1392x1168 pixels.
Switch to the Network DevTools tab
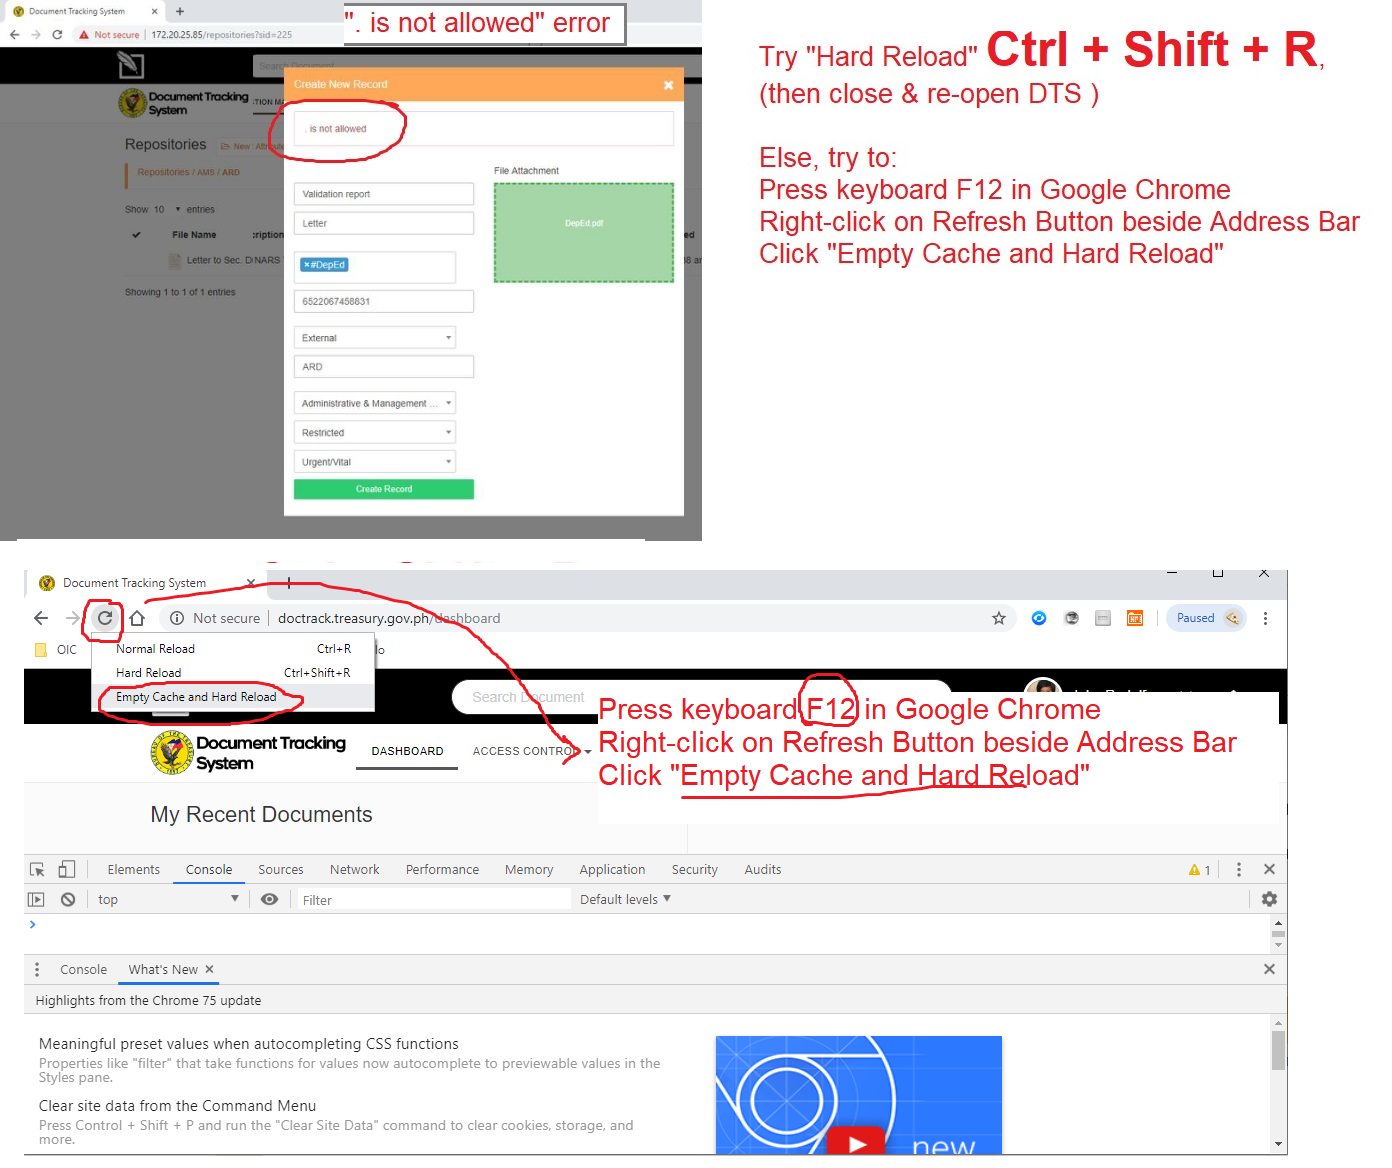pos(354,869)
